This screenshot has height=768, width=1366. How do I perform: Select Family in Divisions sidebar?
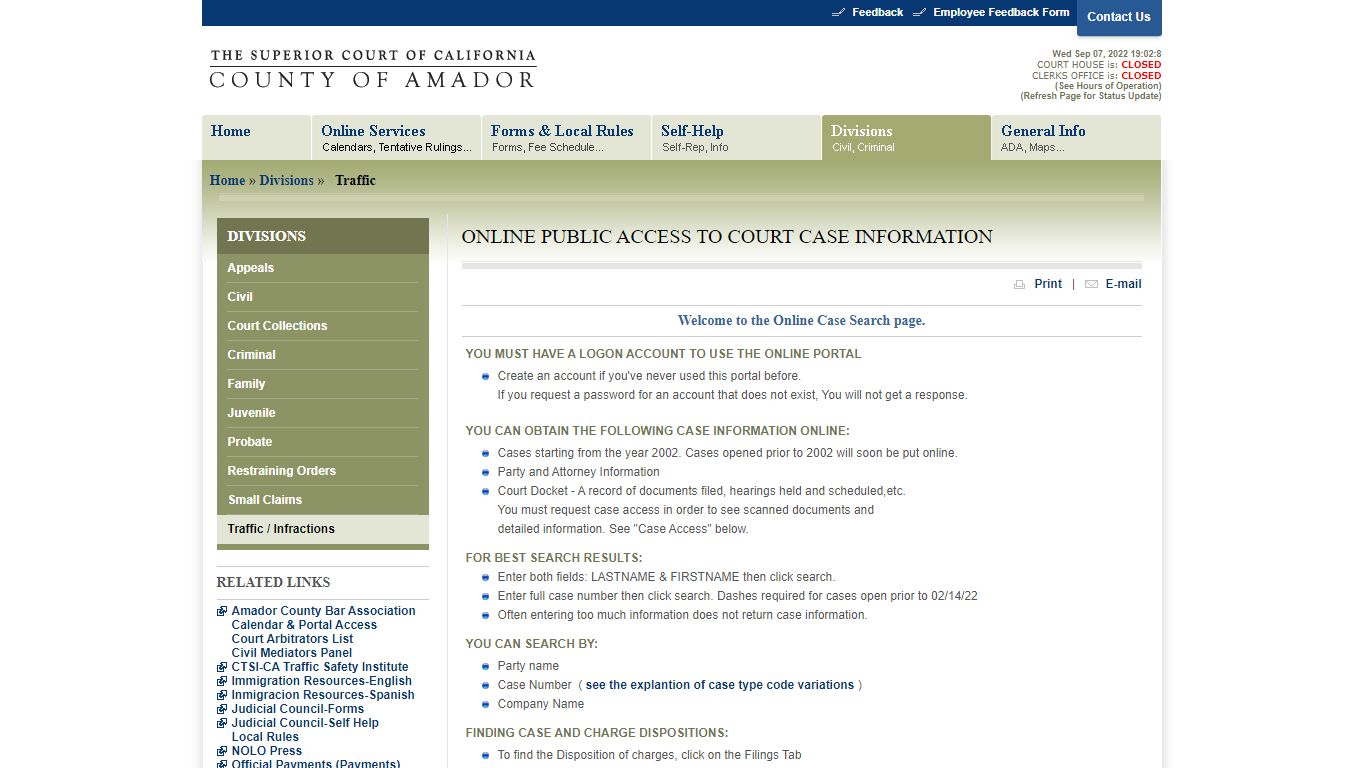(322, 384)
